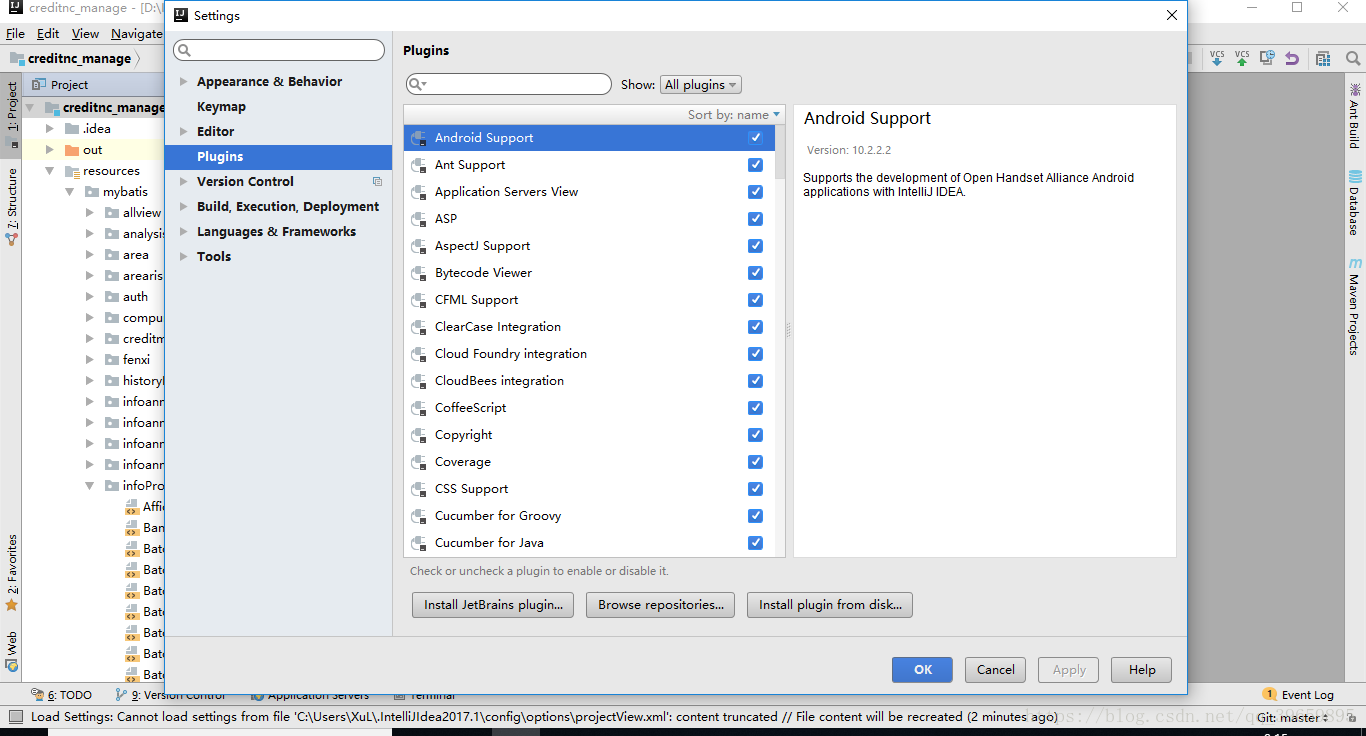The width and height of the screenshot is (1366, 736).
Task: Click the Cancel button
Action: tap(996, 670)
